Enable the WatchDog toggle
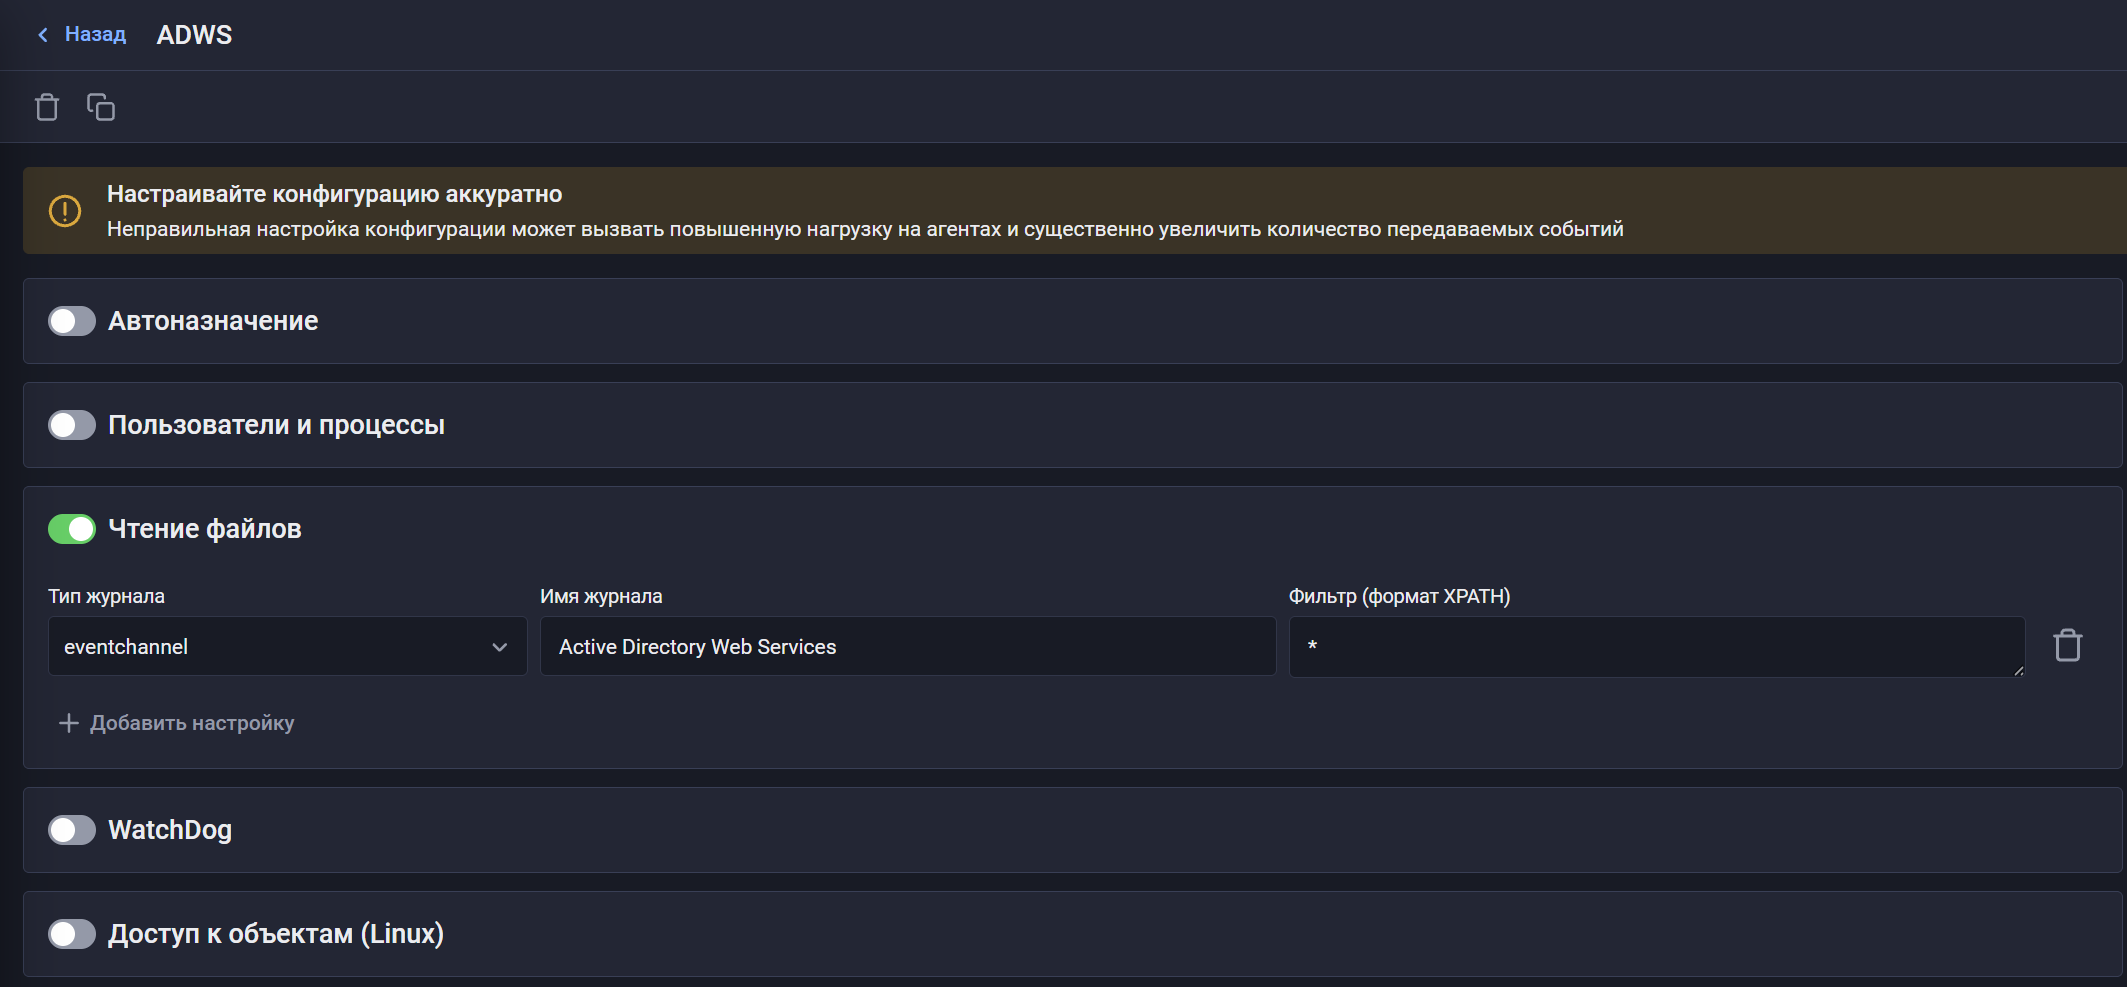The width and height of the screenshot is (2127, 987). click(x=72, y=830)
